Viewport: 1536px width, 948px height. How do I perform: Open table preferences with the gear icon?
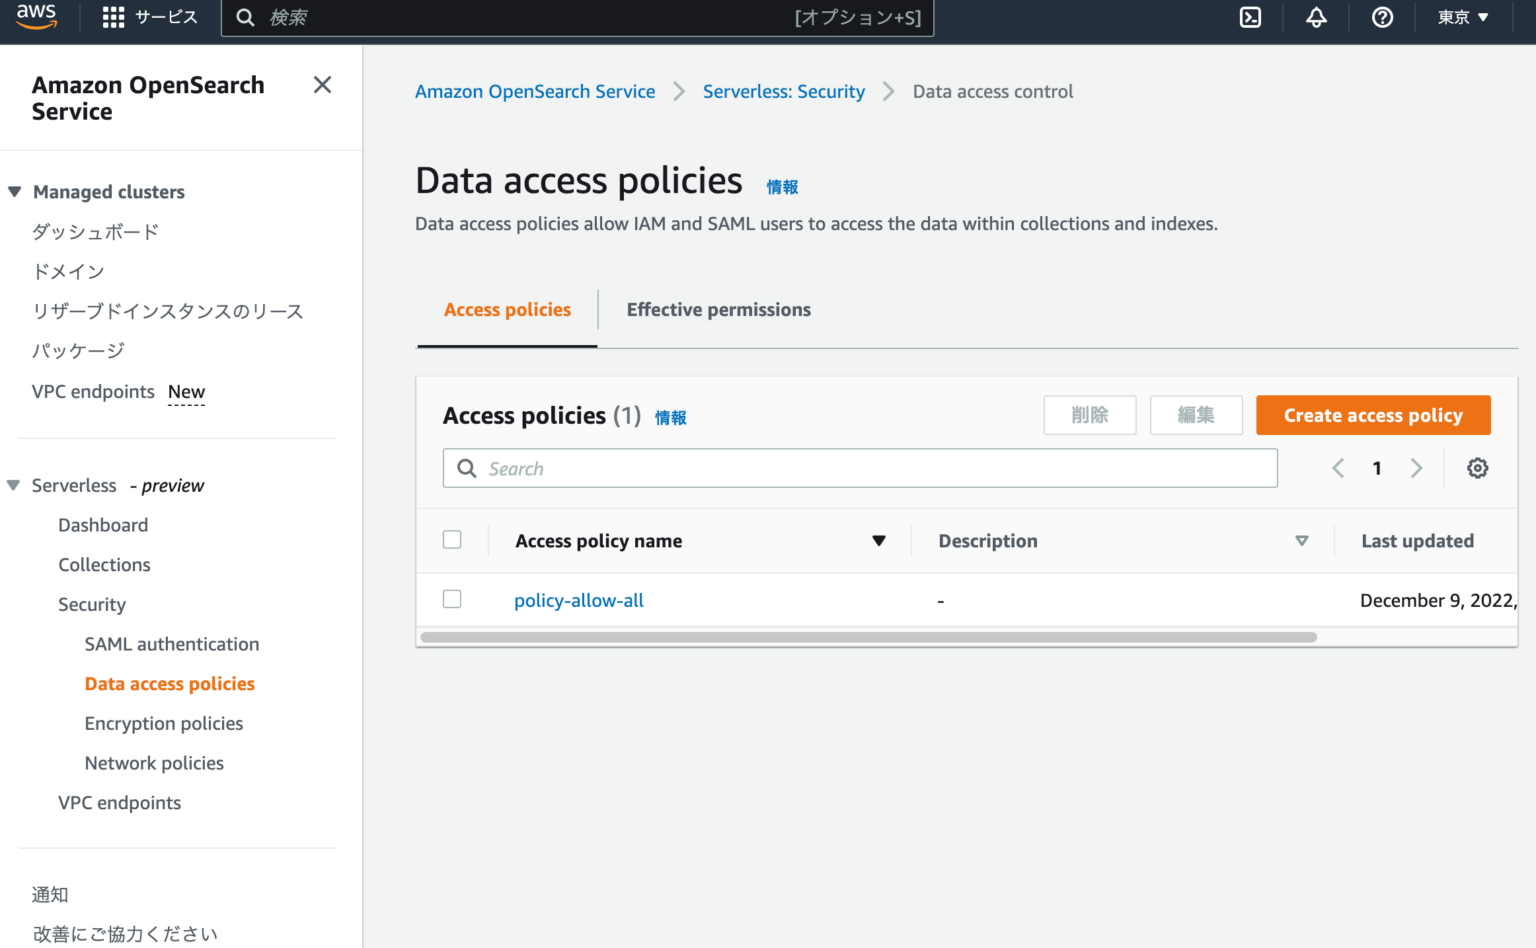[1477, 467]
